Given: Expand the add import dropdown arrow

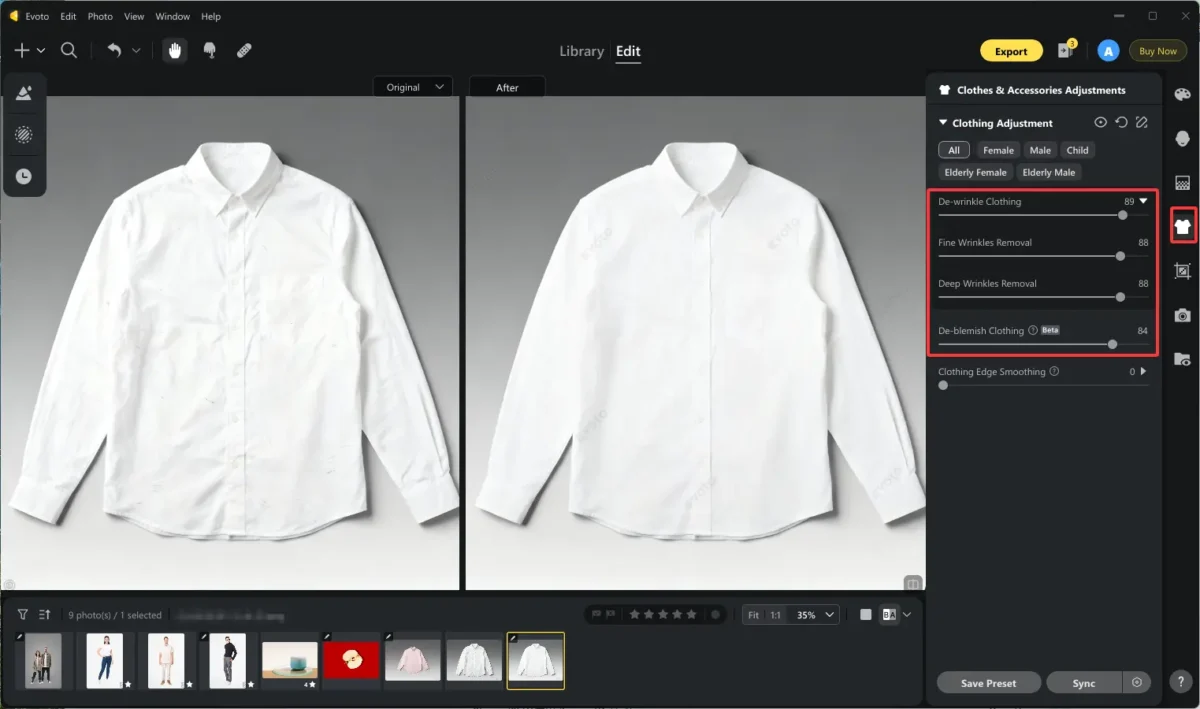Looking at the screenshot, I should [41, 51].
